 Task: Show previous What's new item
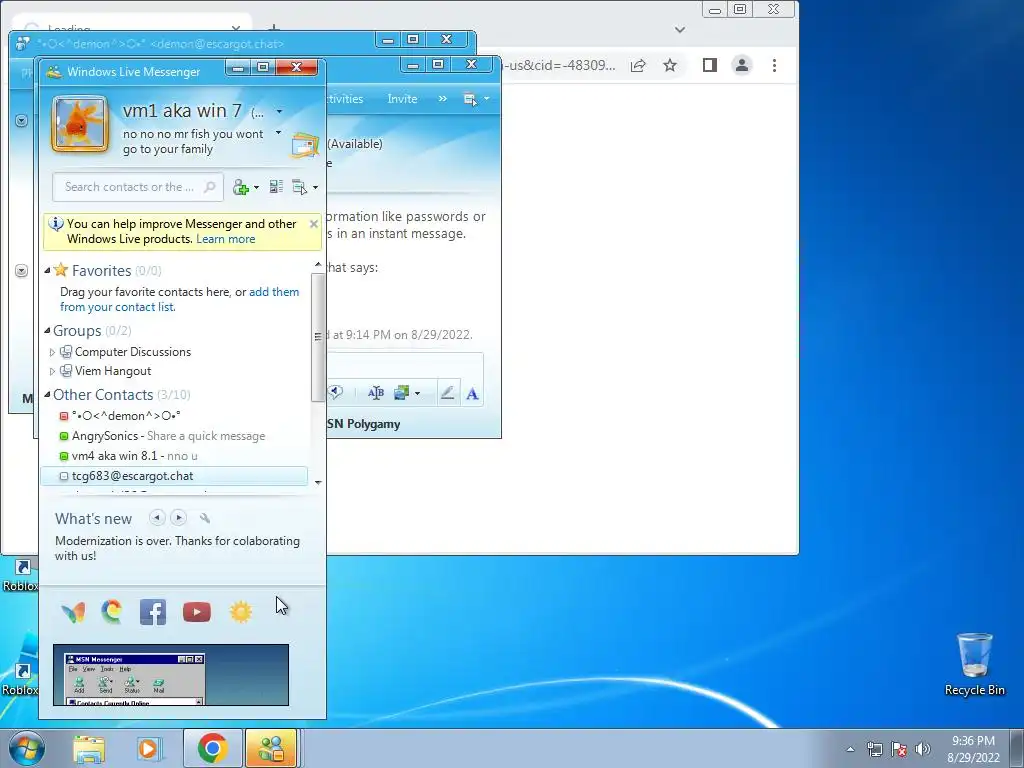point(157,518)
